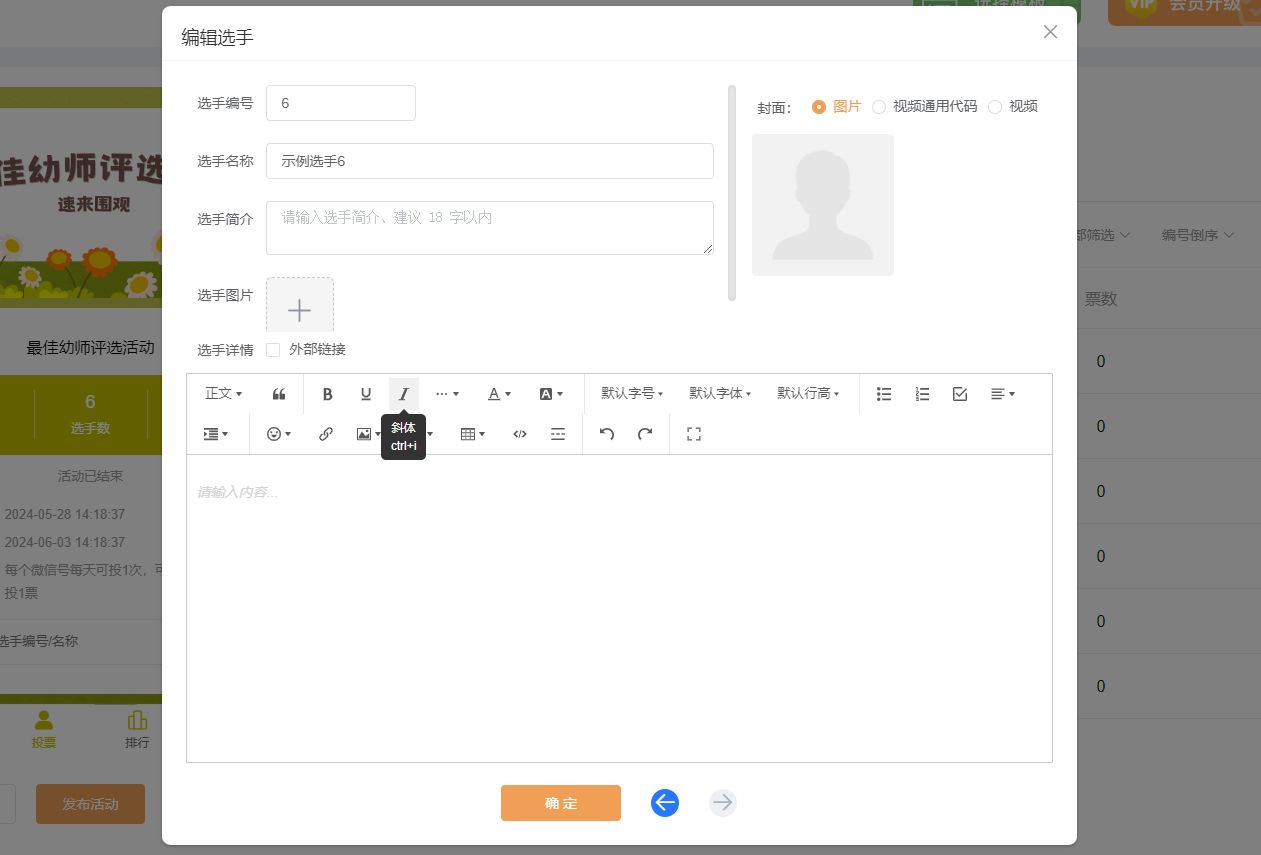
Task: Insert a hyperlink with the link icon
Action: point(326,434)
